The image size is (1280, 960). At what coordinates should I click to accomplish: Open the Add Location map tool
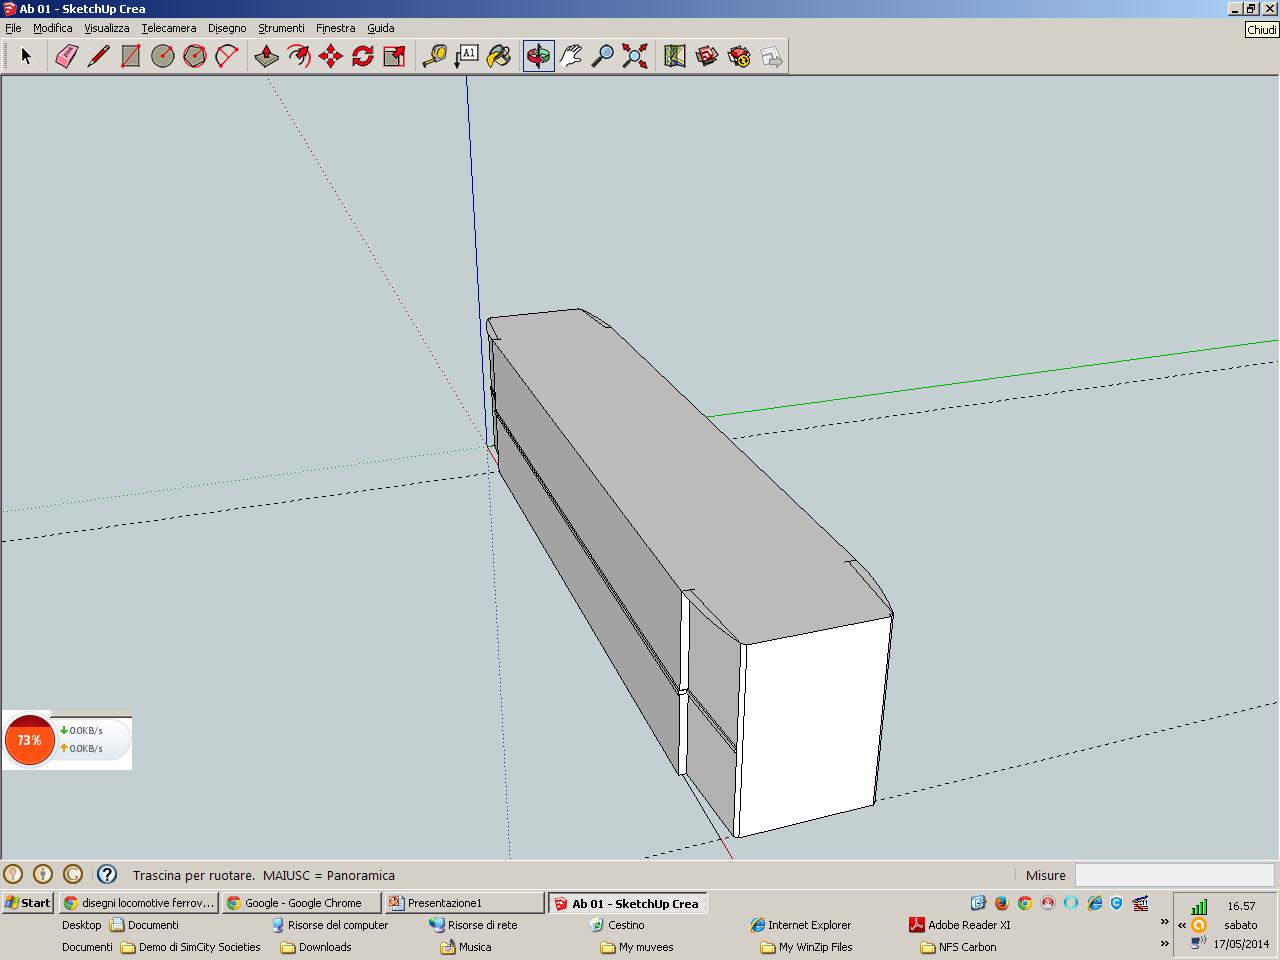(x=674, y=56)
